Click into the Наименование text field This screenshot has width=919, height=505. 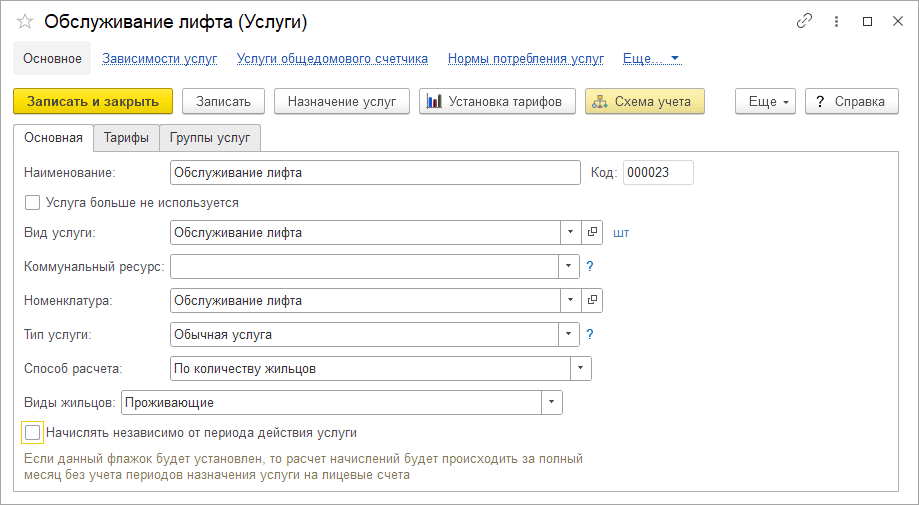[x=375, y=173]
